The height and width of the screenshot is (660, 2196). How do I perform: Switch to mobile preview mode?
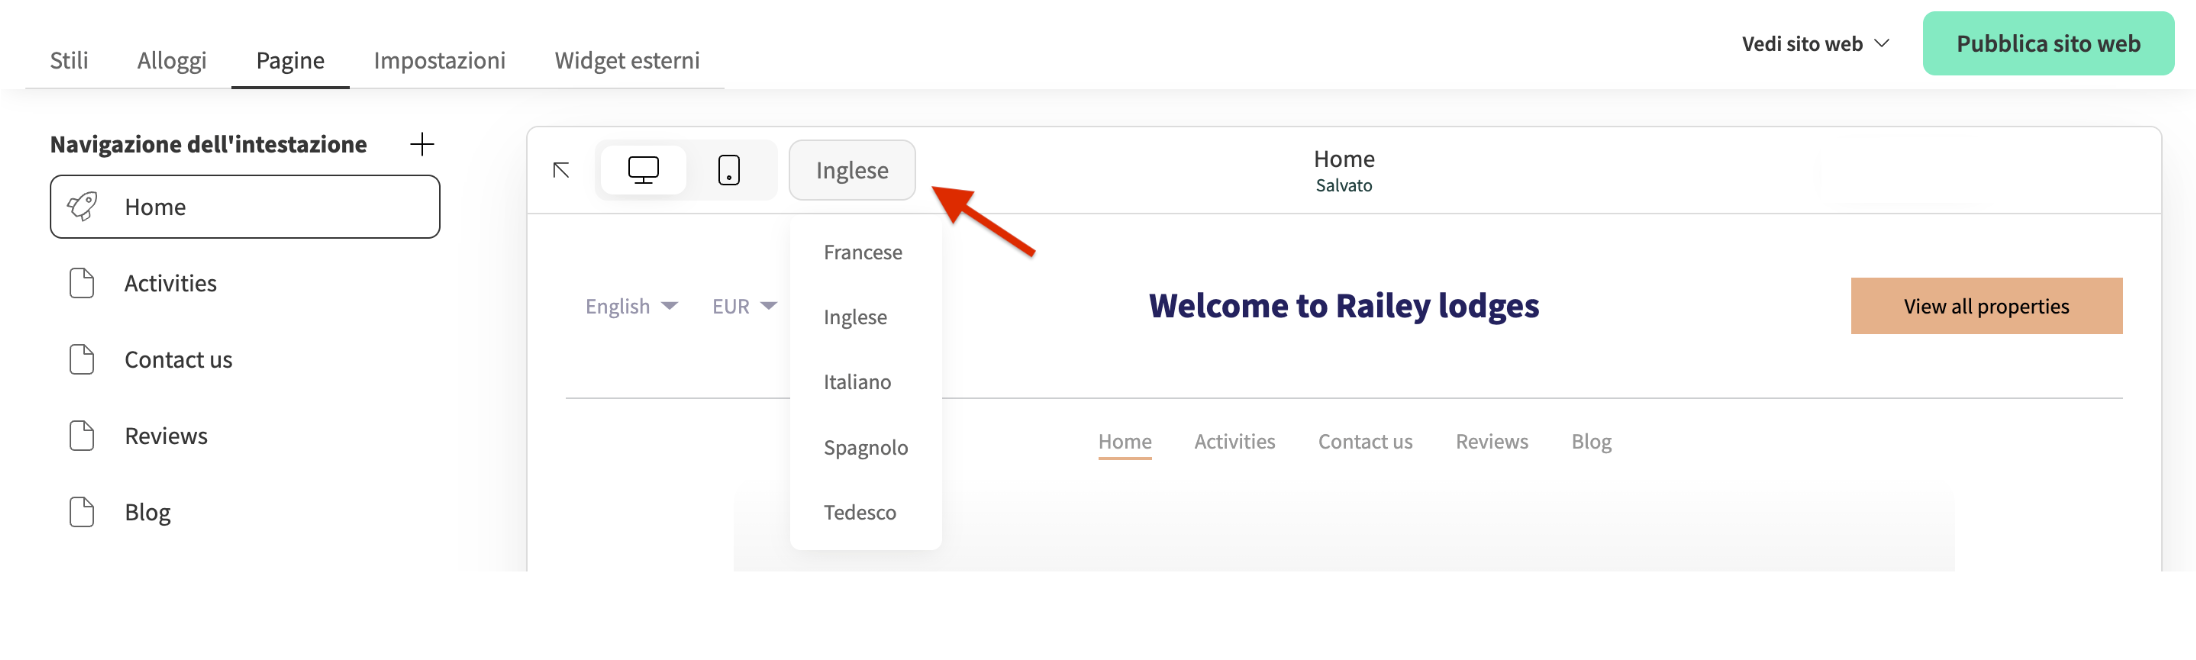[x=729, y=170]
